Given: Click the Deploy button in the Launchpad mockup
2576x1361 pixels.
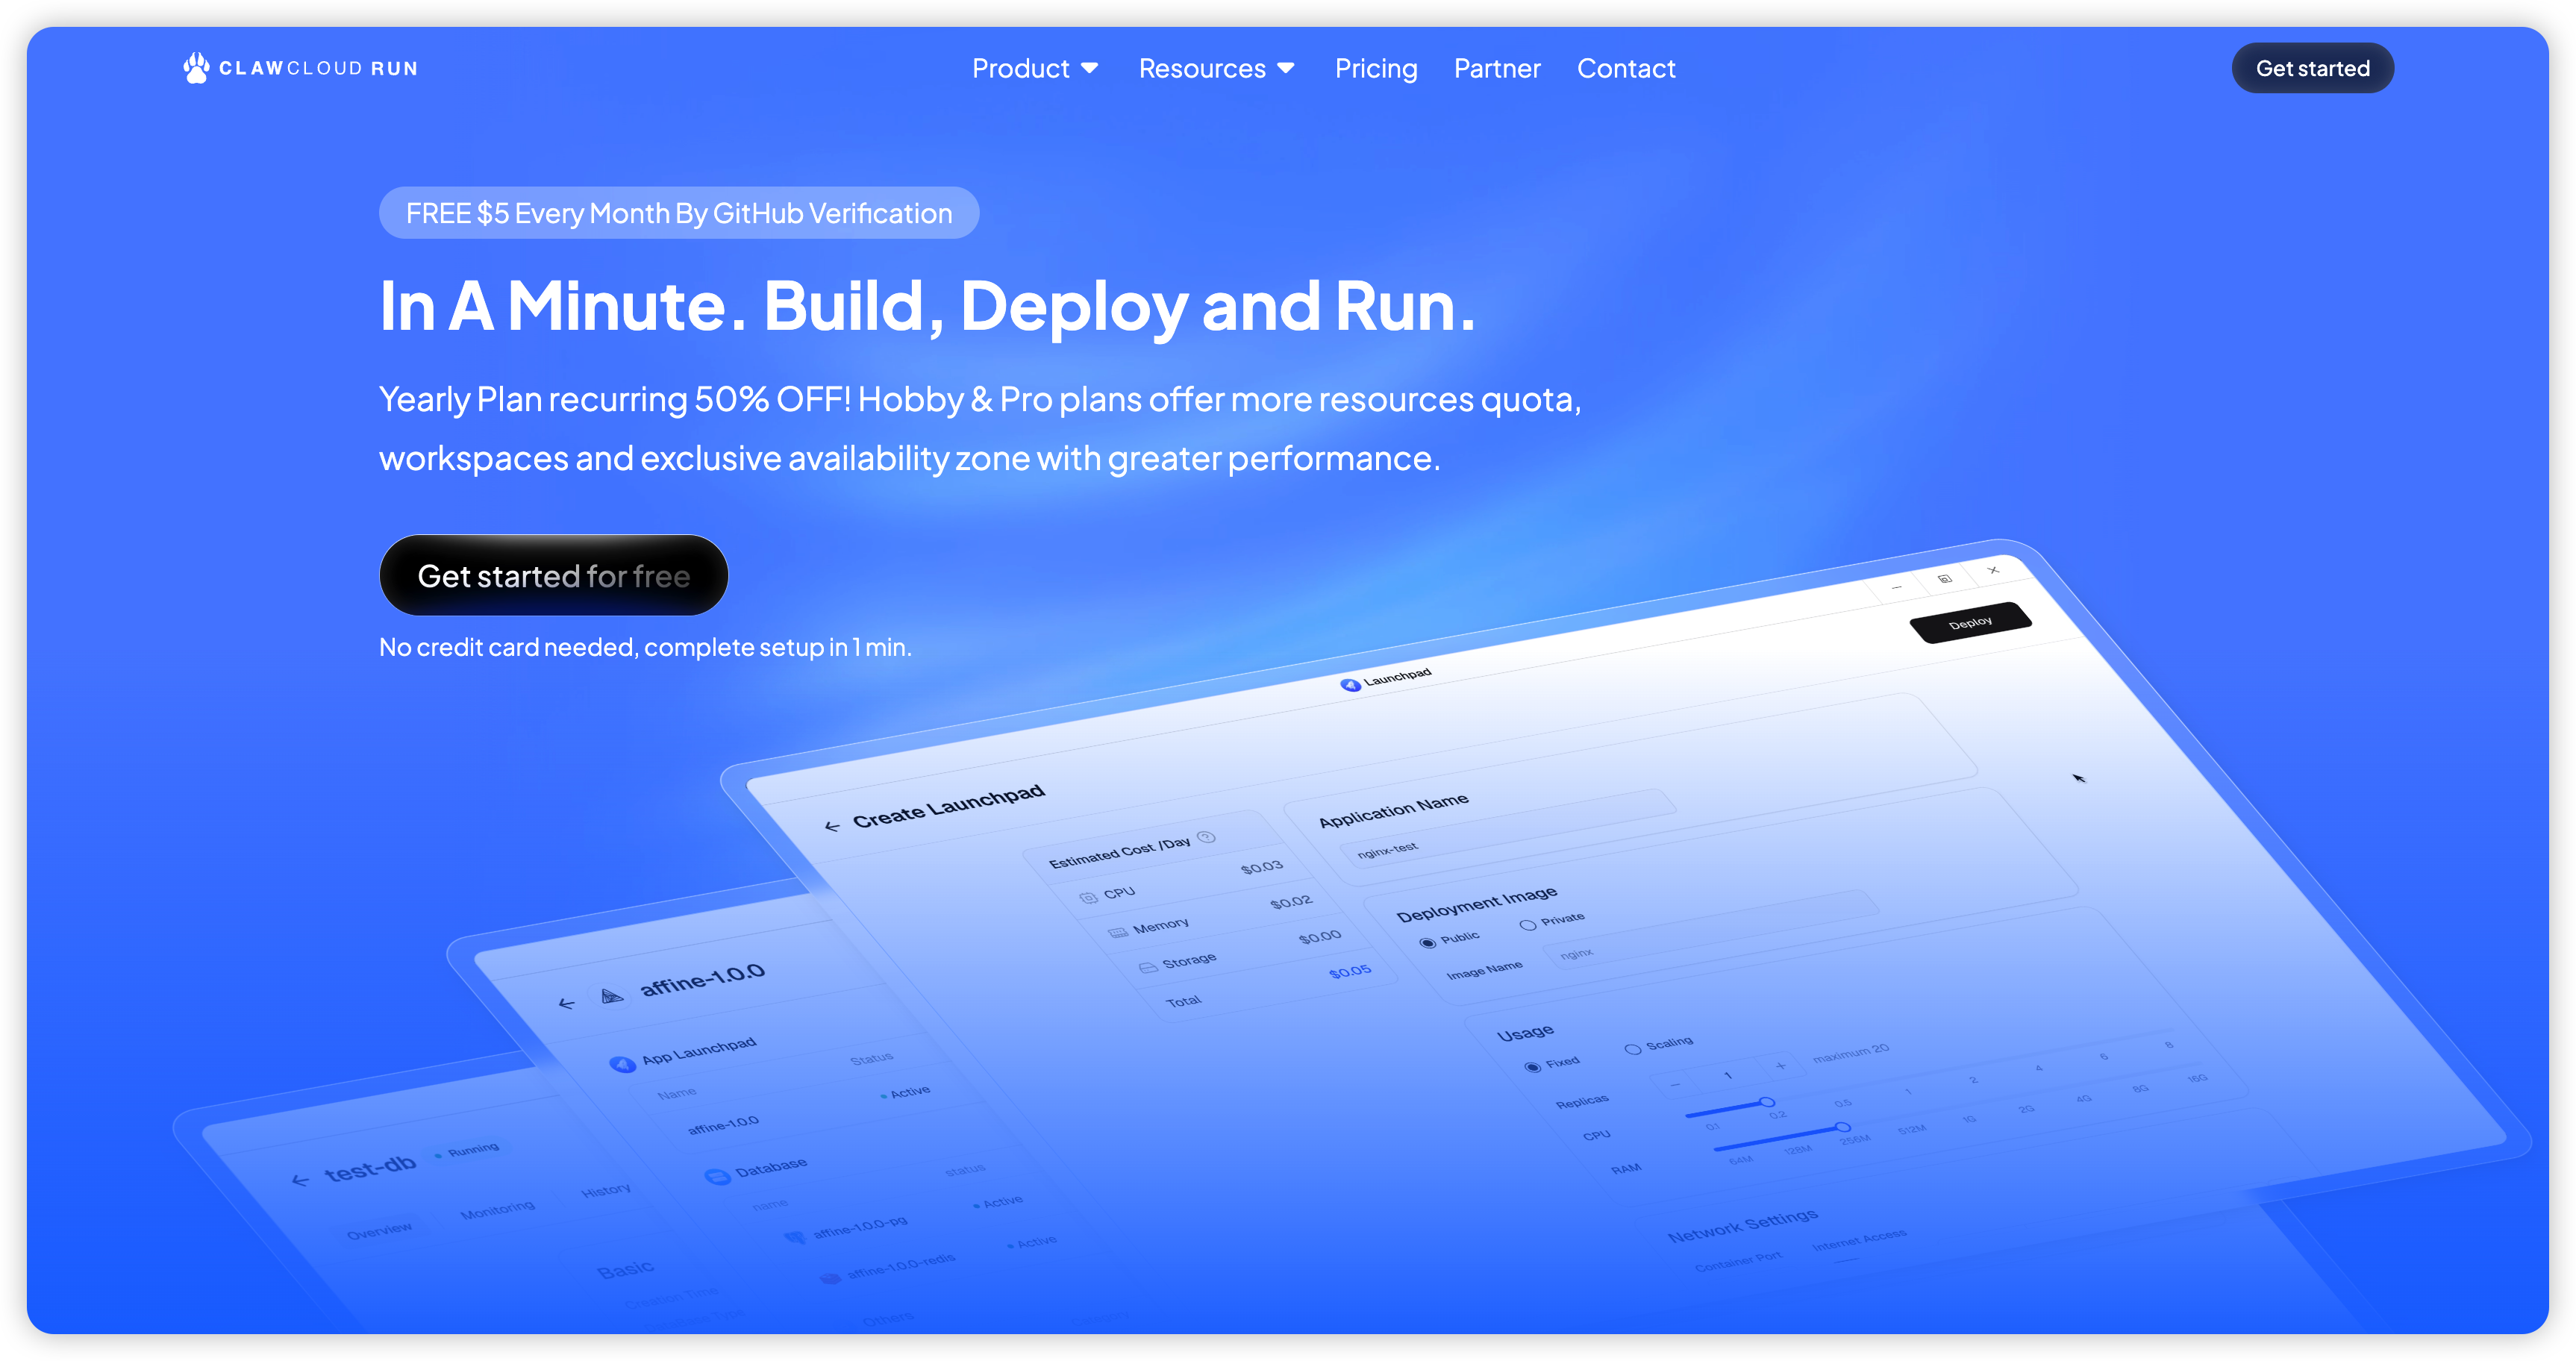Looking at the screenshot, I should click(x=1970, y=622).
